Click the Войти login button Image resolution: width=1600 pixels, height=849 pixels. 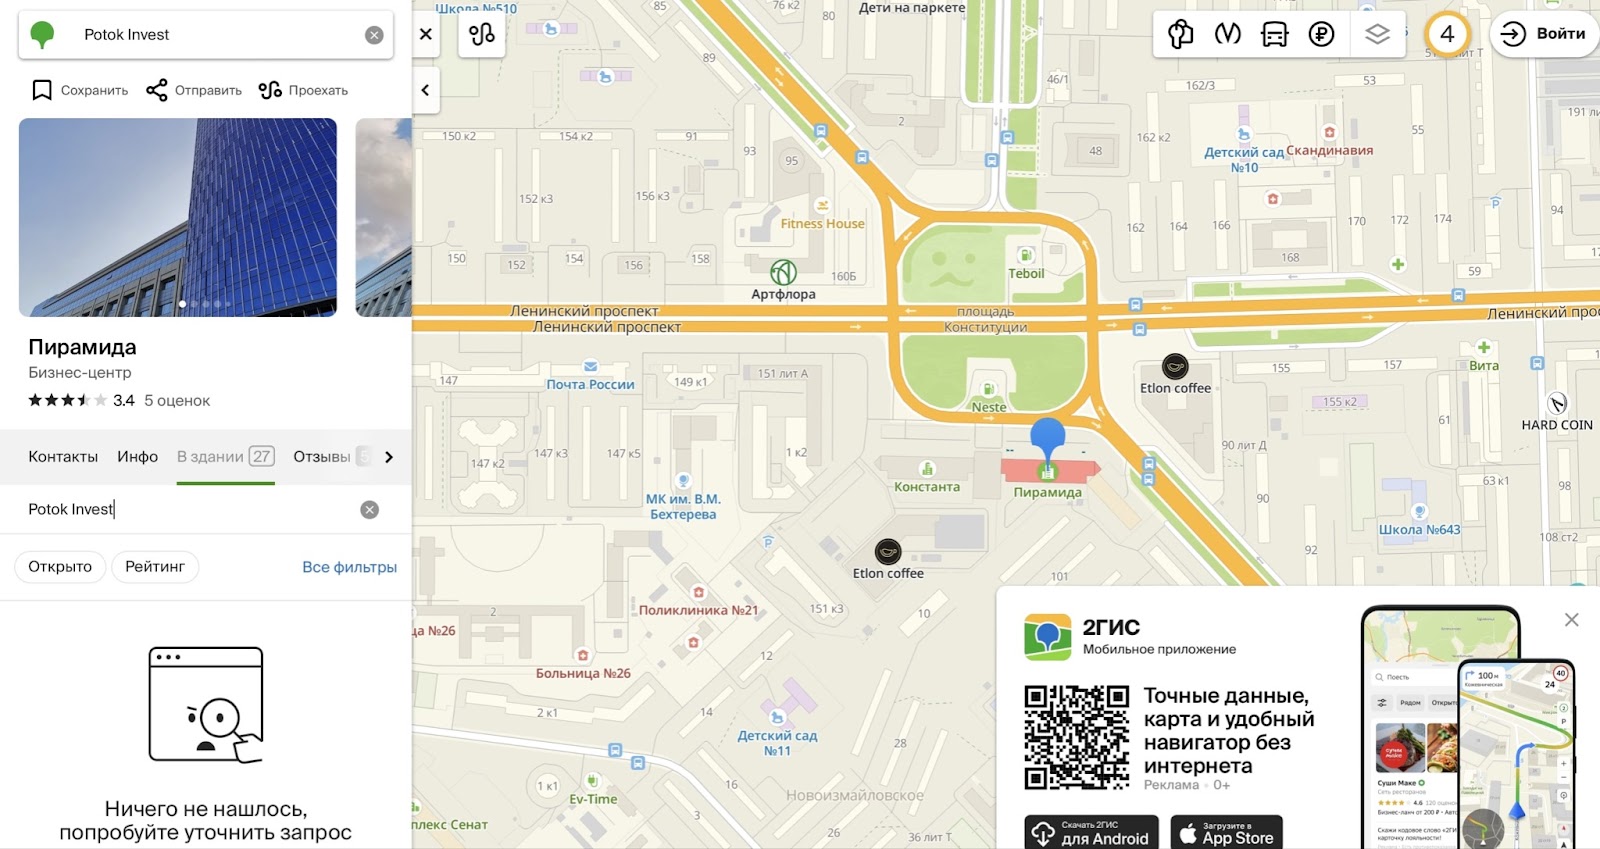coord(1544,34)
